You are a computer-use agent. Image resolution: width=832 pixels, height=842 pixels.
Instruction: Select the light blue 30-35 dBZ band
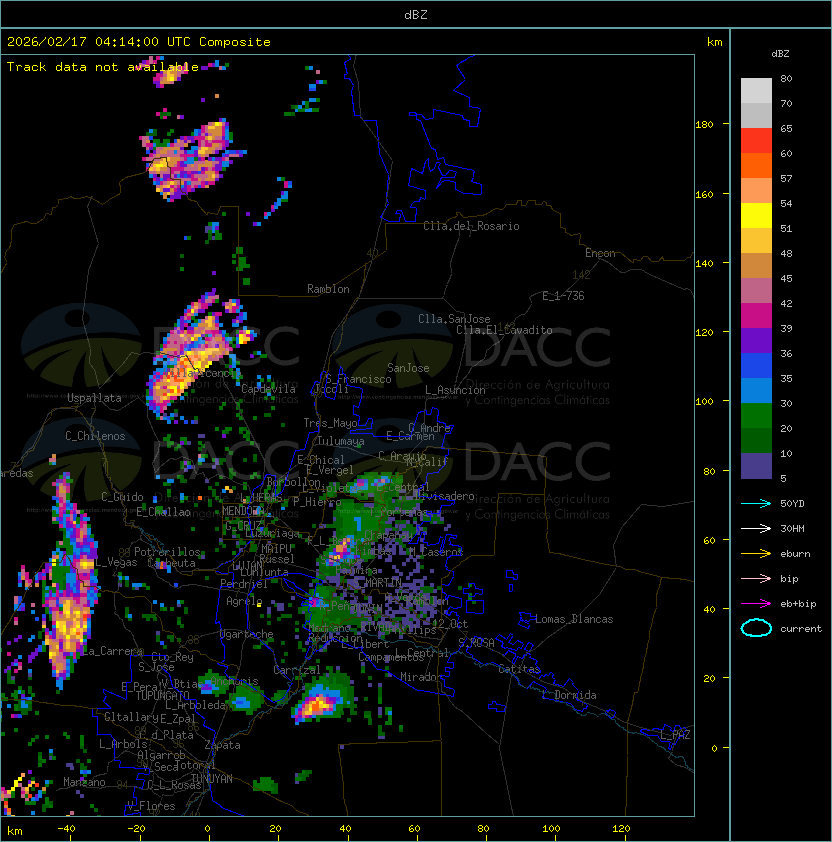click(x=756, y=391)
